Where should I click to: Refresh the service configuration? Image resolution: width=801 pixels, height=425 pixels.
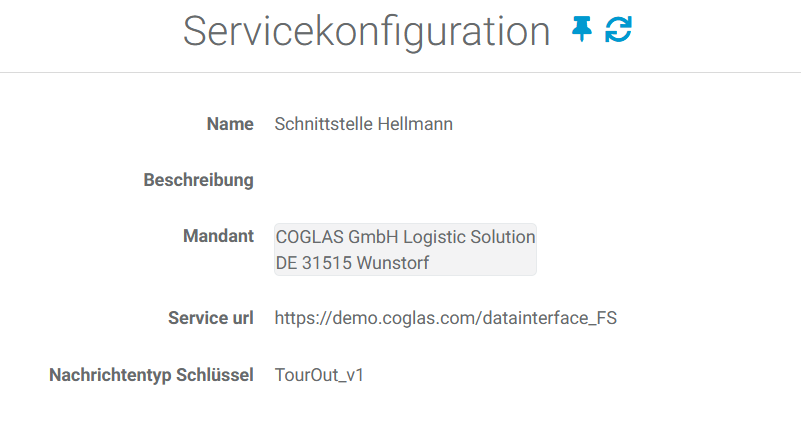(x=619, y=30)
